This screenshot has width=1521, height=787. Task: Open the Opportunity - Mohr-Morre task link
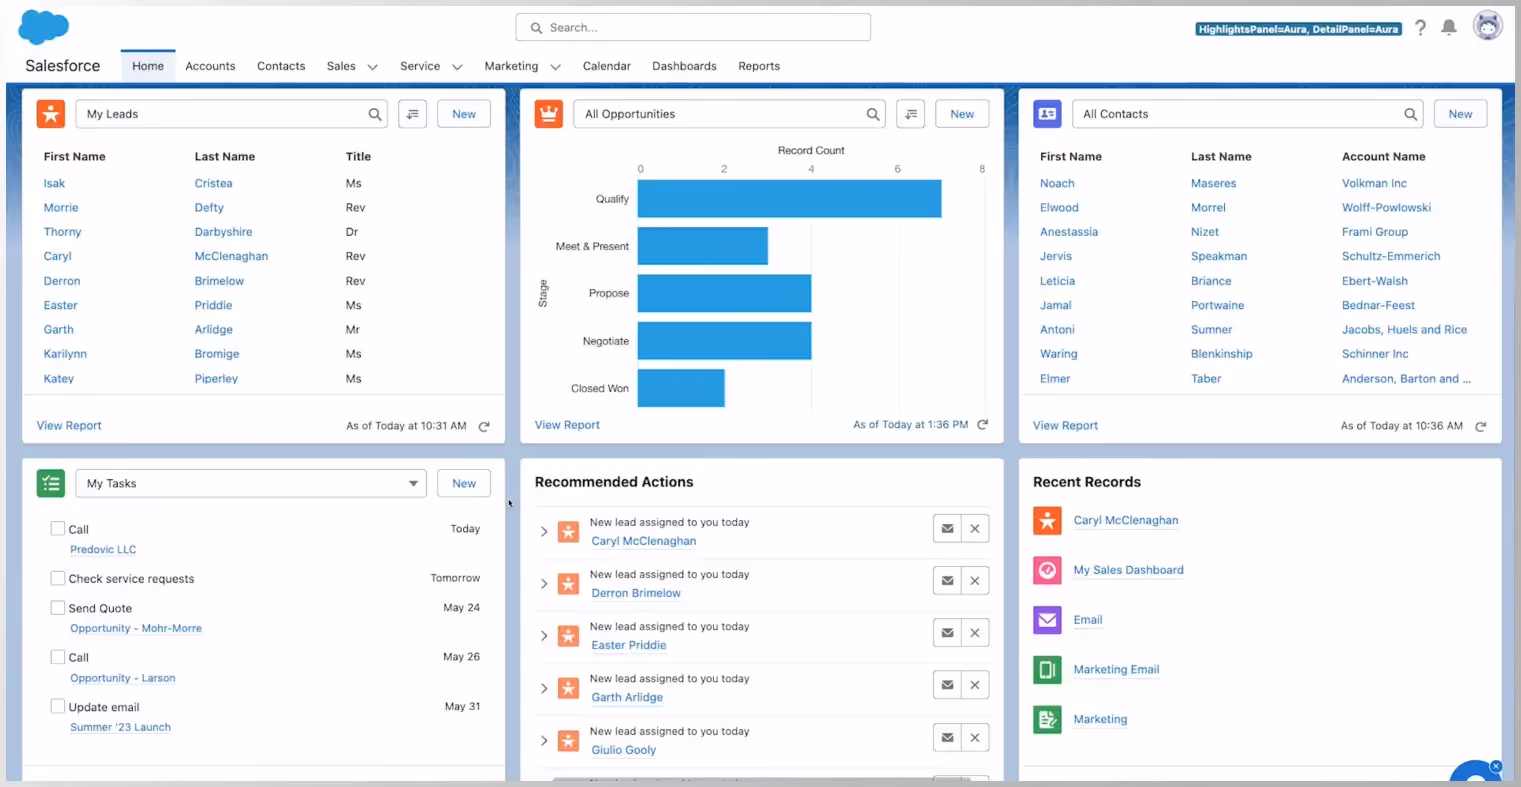coord(136,628)
